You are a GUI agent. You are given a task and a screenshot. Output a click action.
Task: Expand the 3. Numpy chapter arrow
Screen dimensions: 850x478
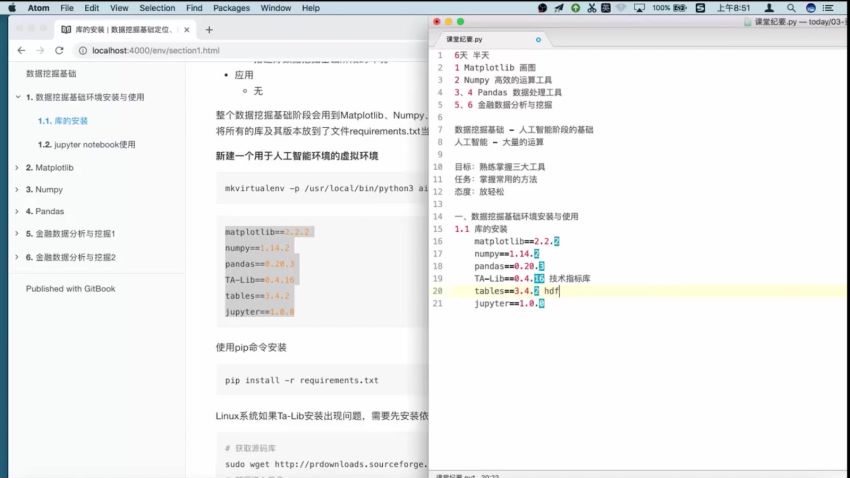tap(17, 190)
